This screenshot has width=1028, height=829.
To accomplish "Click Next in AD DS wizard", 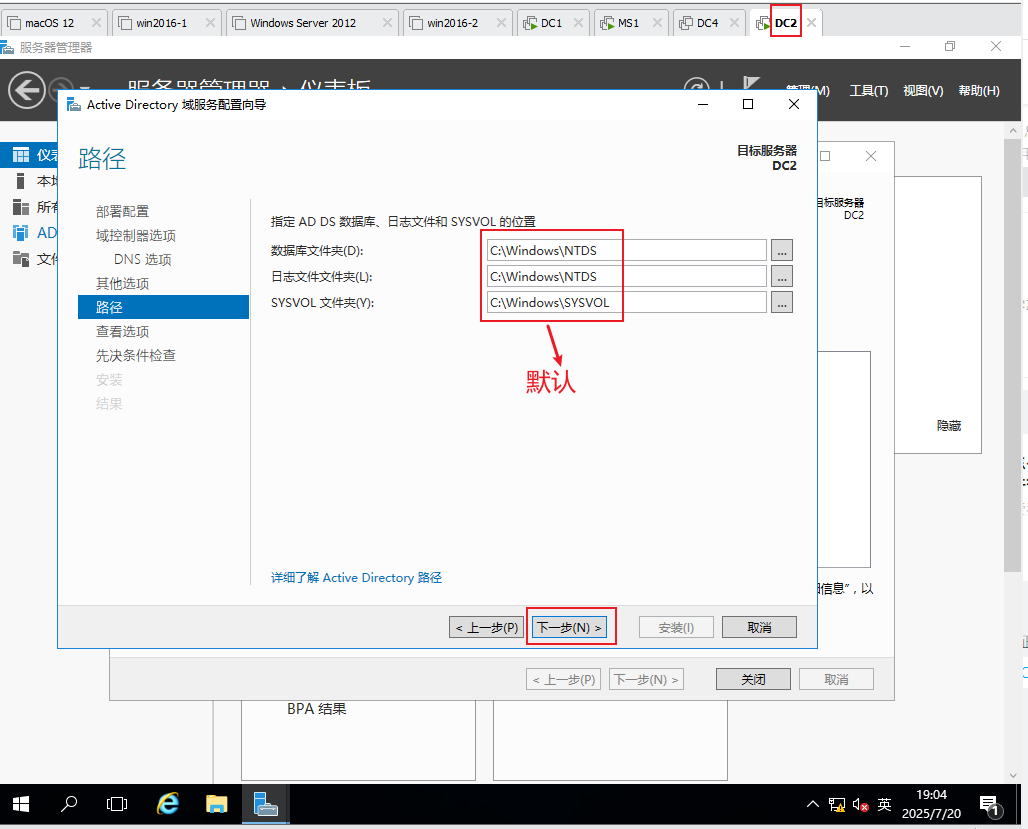I will [569, 628].
